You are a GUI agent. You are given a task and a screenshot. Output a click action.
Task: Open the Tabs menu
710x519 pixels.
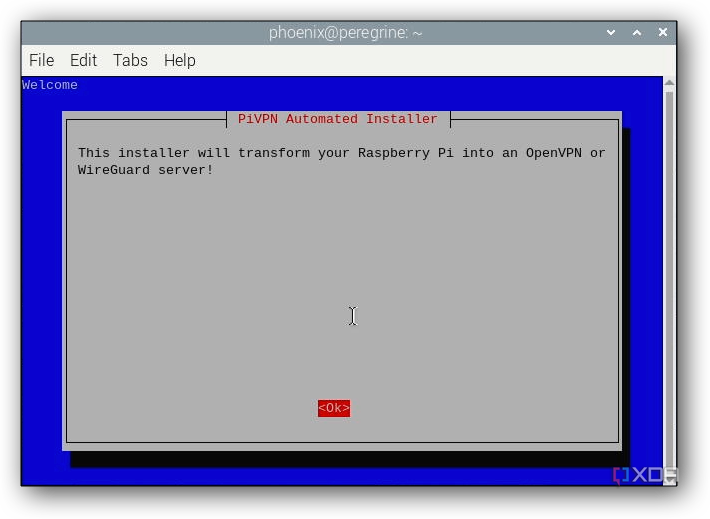(130, 60)
